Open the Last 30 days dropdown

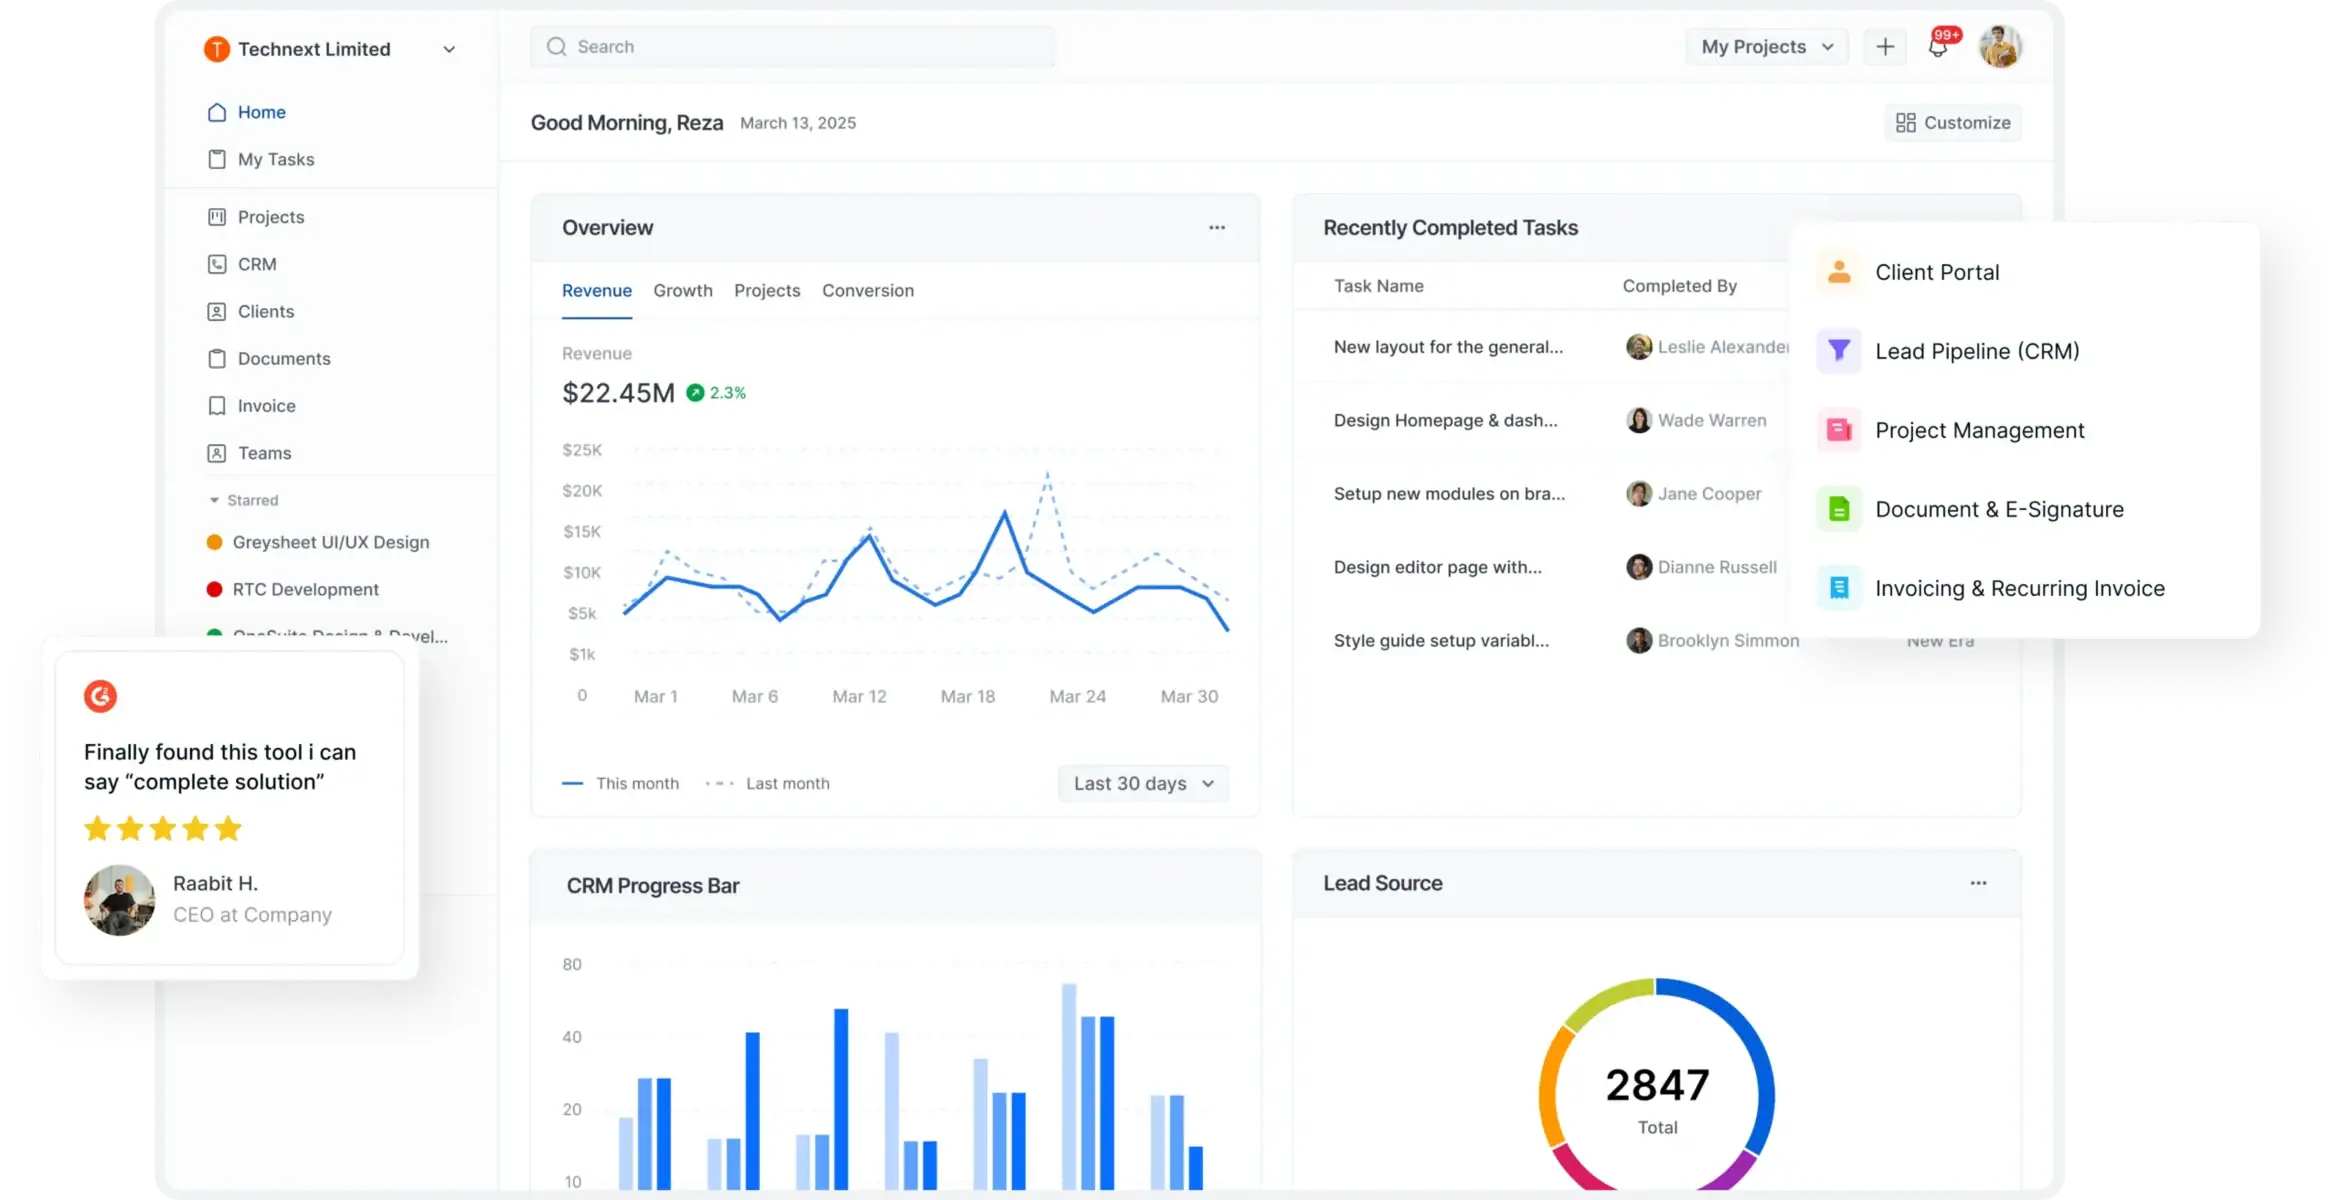tap(1143, 783)
